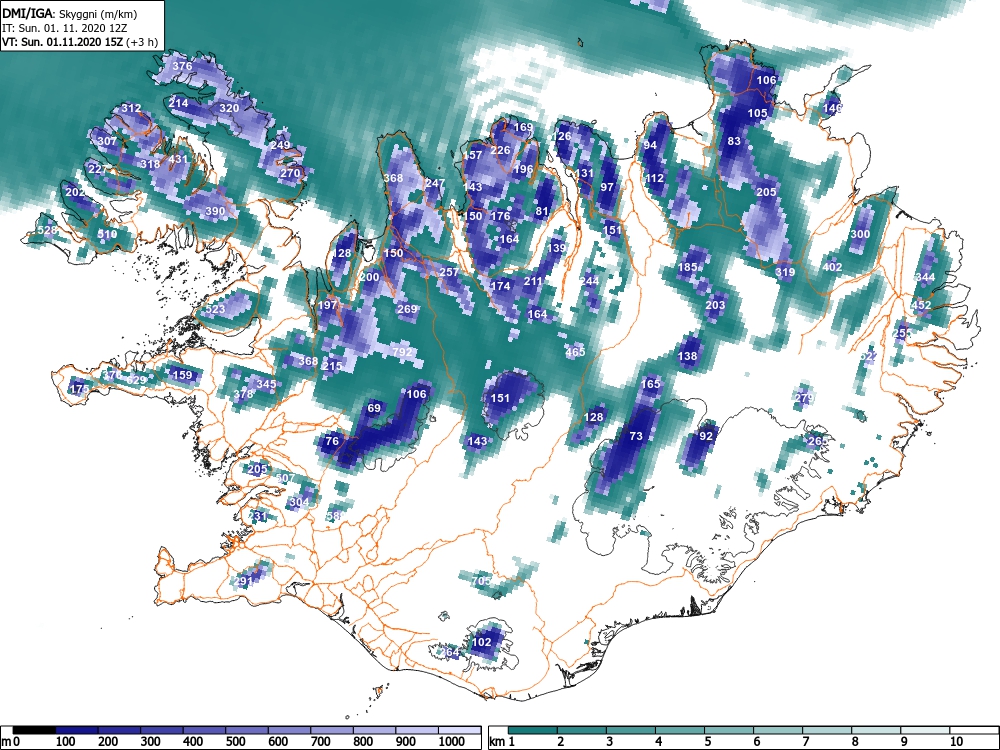Screen dimensions: 1000x750
Task: Click the visibility value 159
Action: (x=182, y=375)
